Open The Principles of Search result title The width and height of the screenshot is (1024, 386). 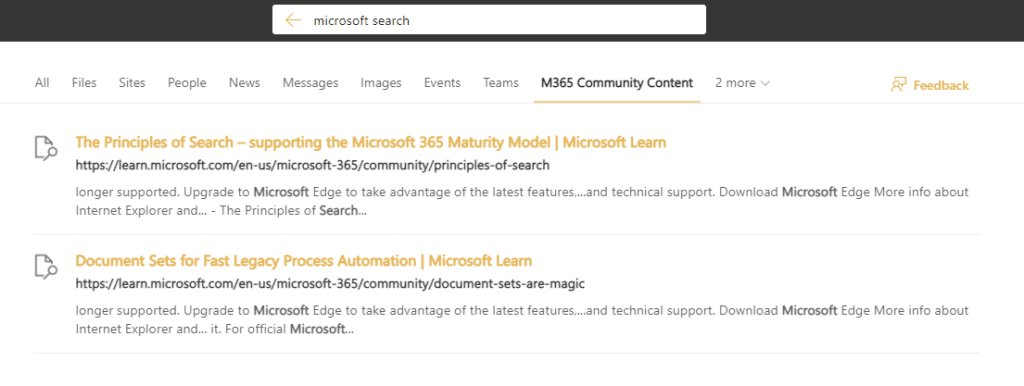(371, 142)
